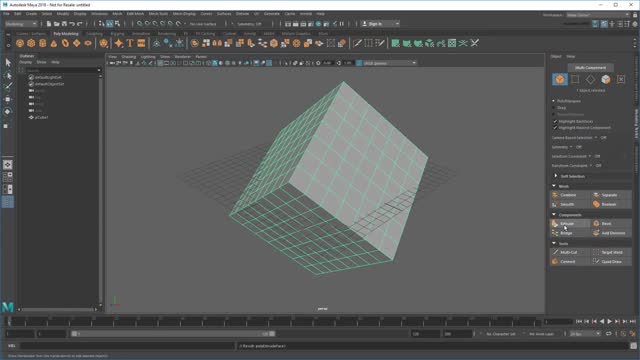This screenshot has height=360, width=640.
Task: Collapse the Components section
Action: (x=554, y=214)
